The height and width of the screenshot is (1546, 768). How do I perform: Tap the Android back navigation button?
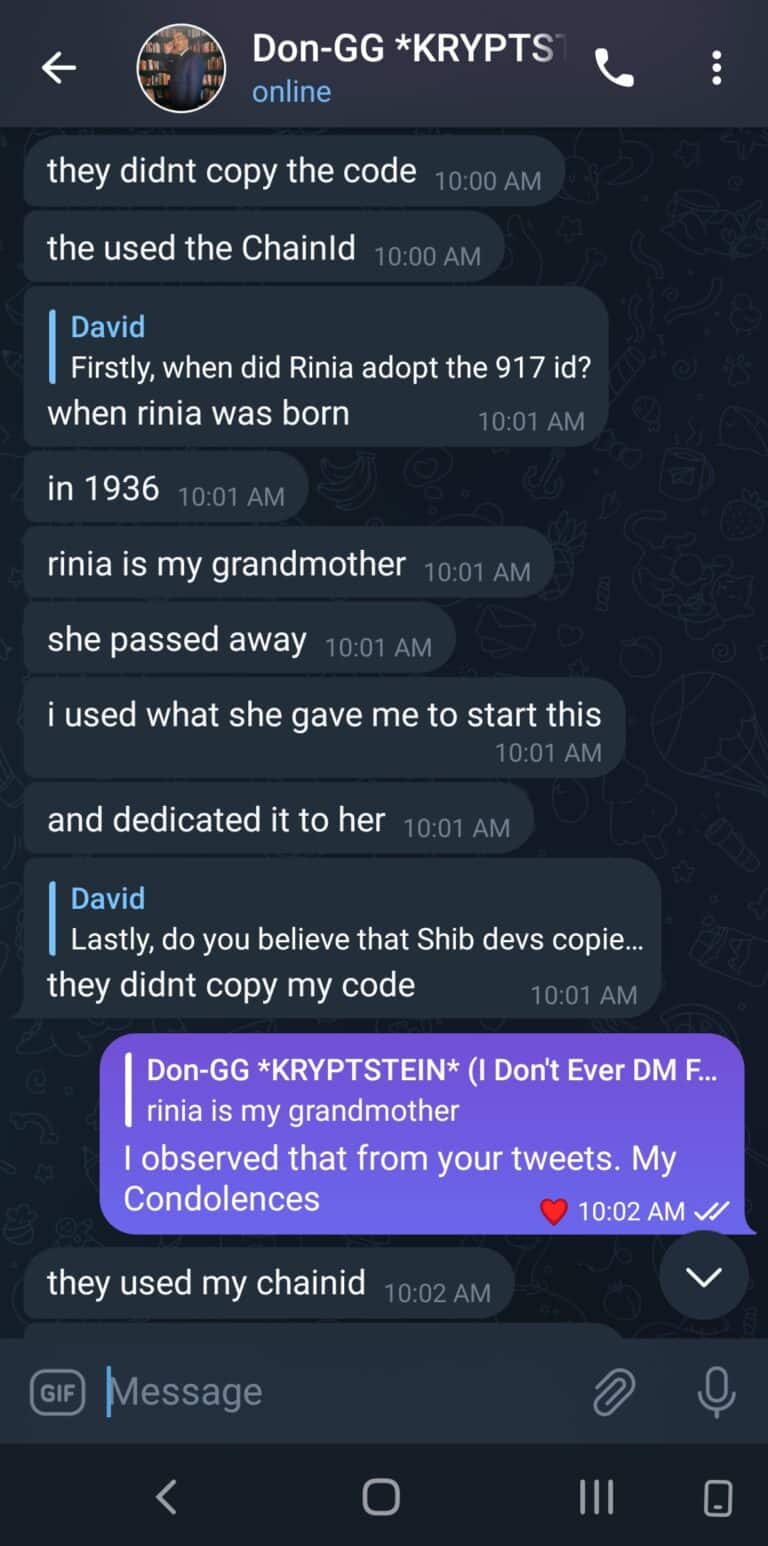pos(167,1496)
